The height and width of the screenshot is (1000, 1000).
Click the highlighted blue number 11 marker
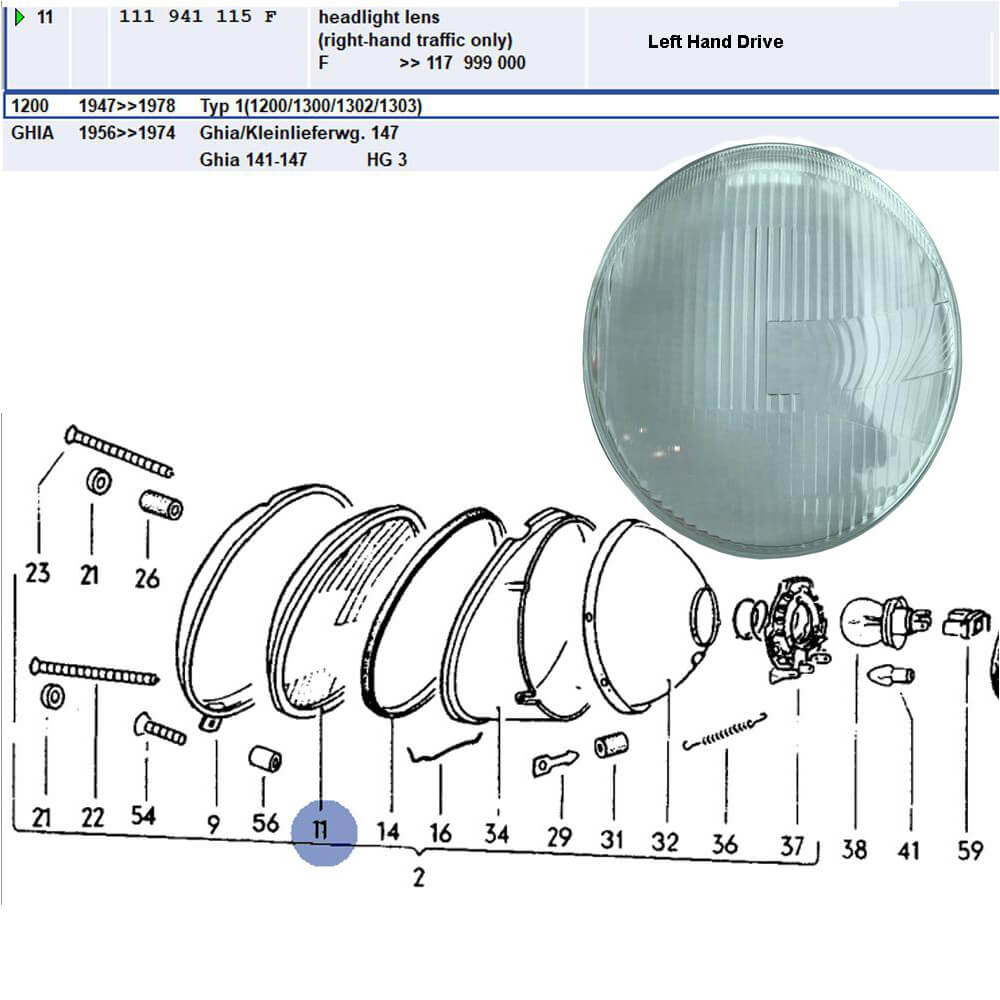[323, 831]
